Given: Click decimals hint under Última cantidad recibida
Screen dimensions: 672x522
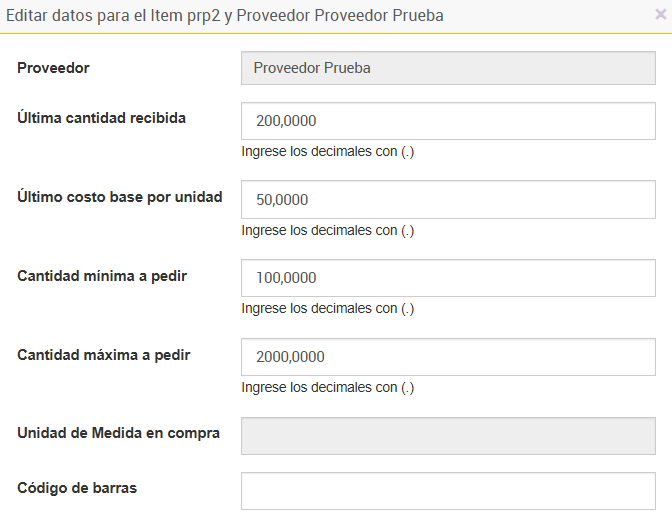Looking at the screenshot, I should click(328, 152).
